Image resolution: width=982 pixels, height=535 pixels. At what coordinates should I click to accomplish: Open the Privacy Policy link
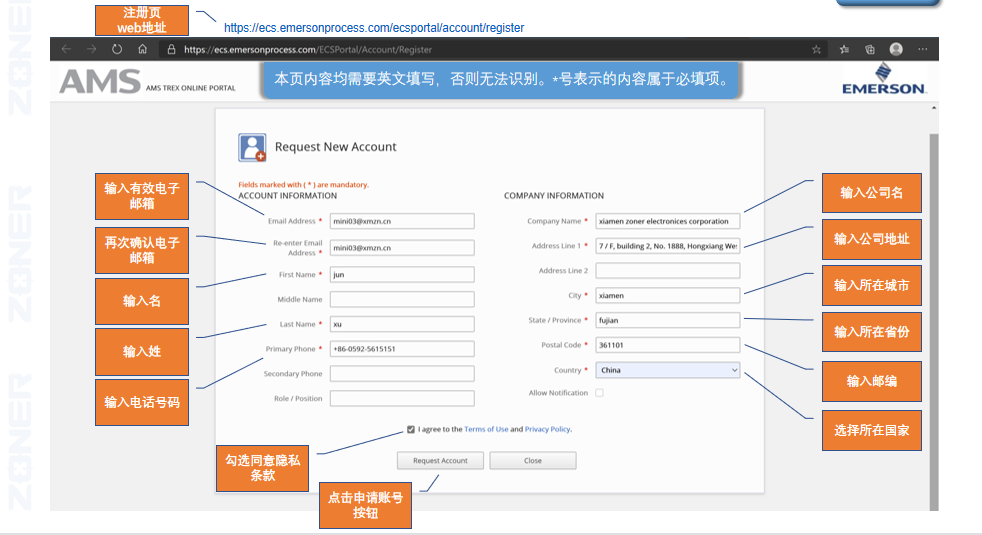547,429
